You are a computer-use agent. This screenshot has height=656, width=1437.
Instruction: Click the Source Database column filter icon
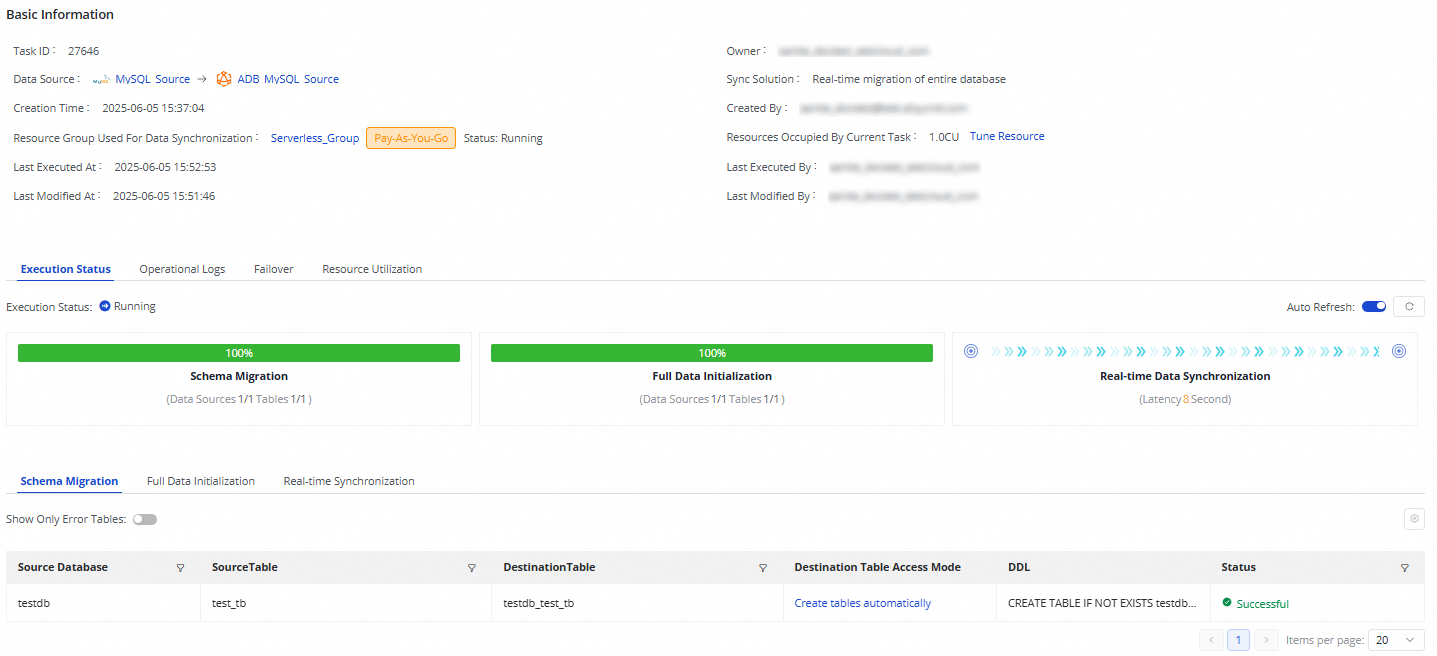pyautogui.click(x=181, y=568)
